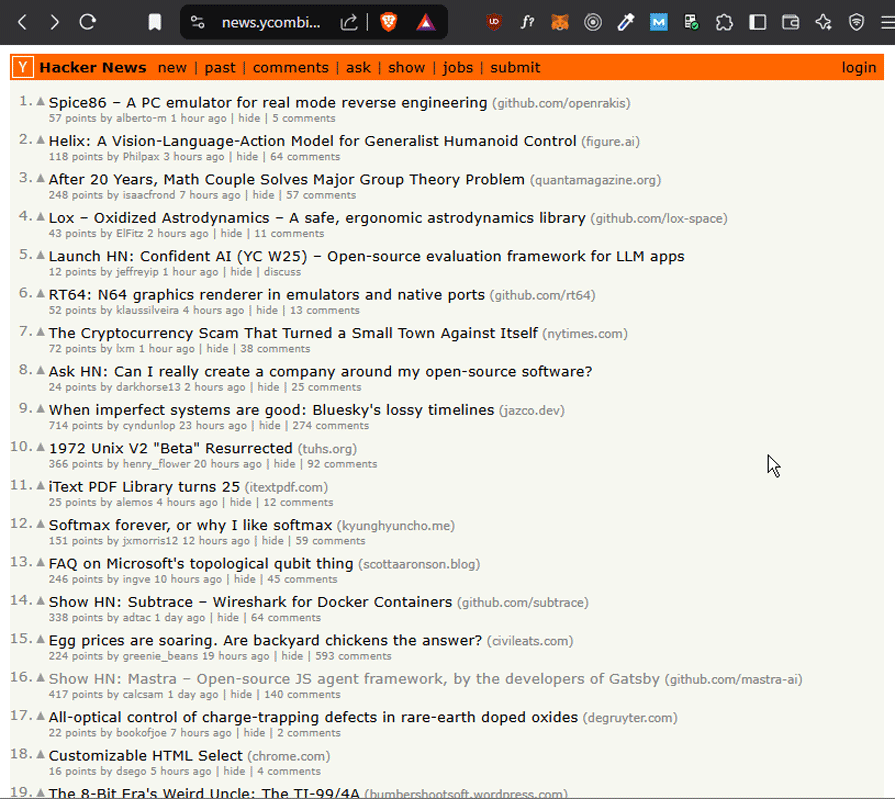Hide the story about soaring egg prices

coord(291,656)
